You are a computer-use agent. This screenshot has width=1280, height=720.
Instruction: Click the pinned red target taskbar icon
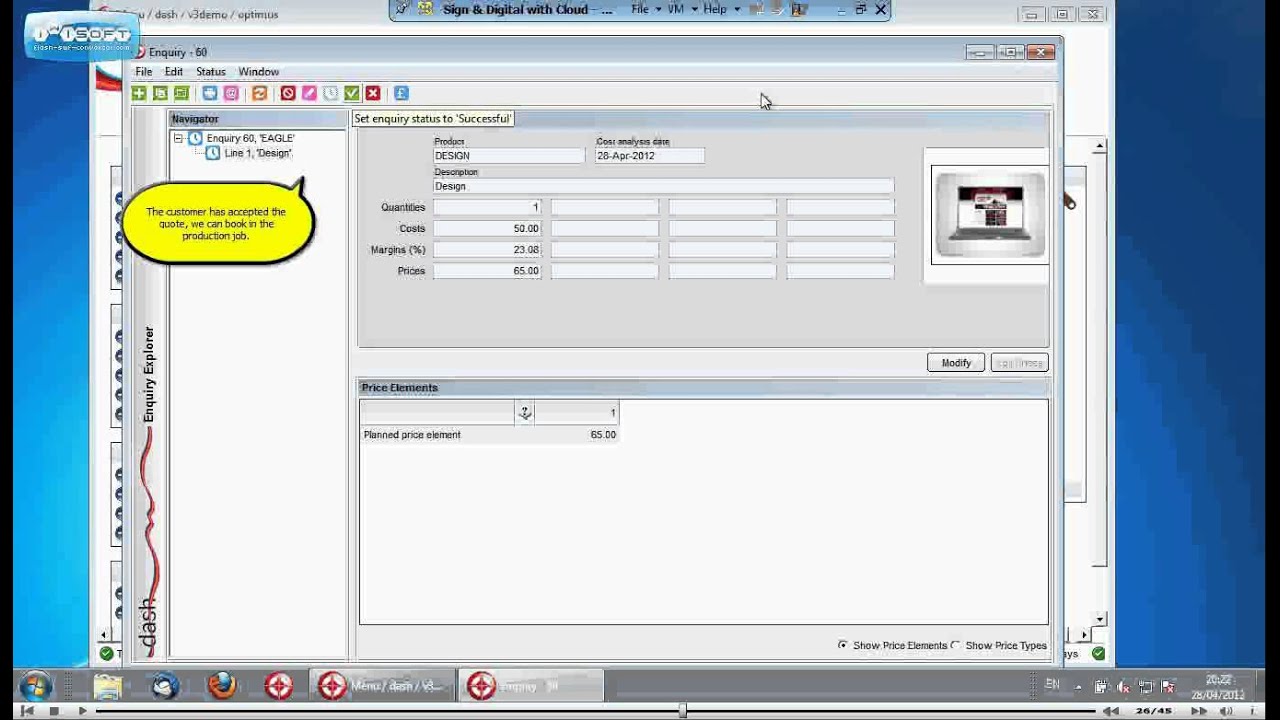279,686
